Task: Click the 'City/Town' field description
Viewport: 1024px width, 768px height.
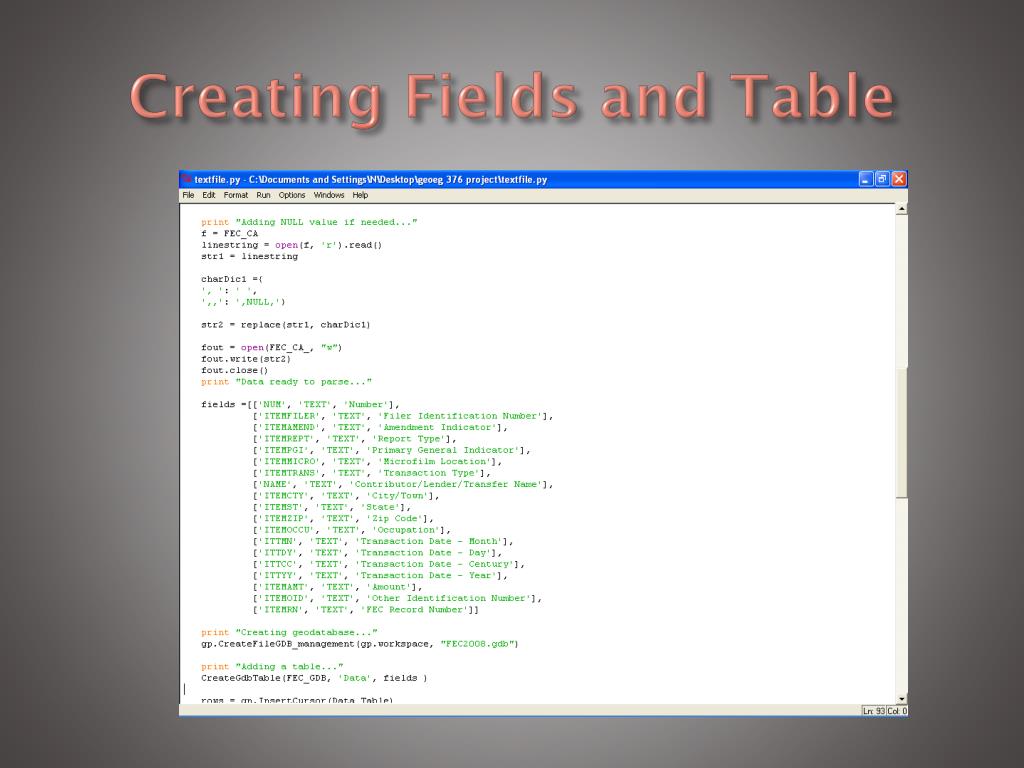Action: coord(400,496)
